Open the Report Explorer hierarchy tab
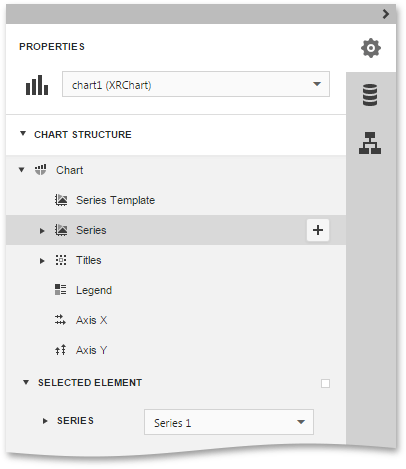Screen dimensions: 406x469 370,143
